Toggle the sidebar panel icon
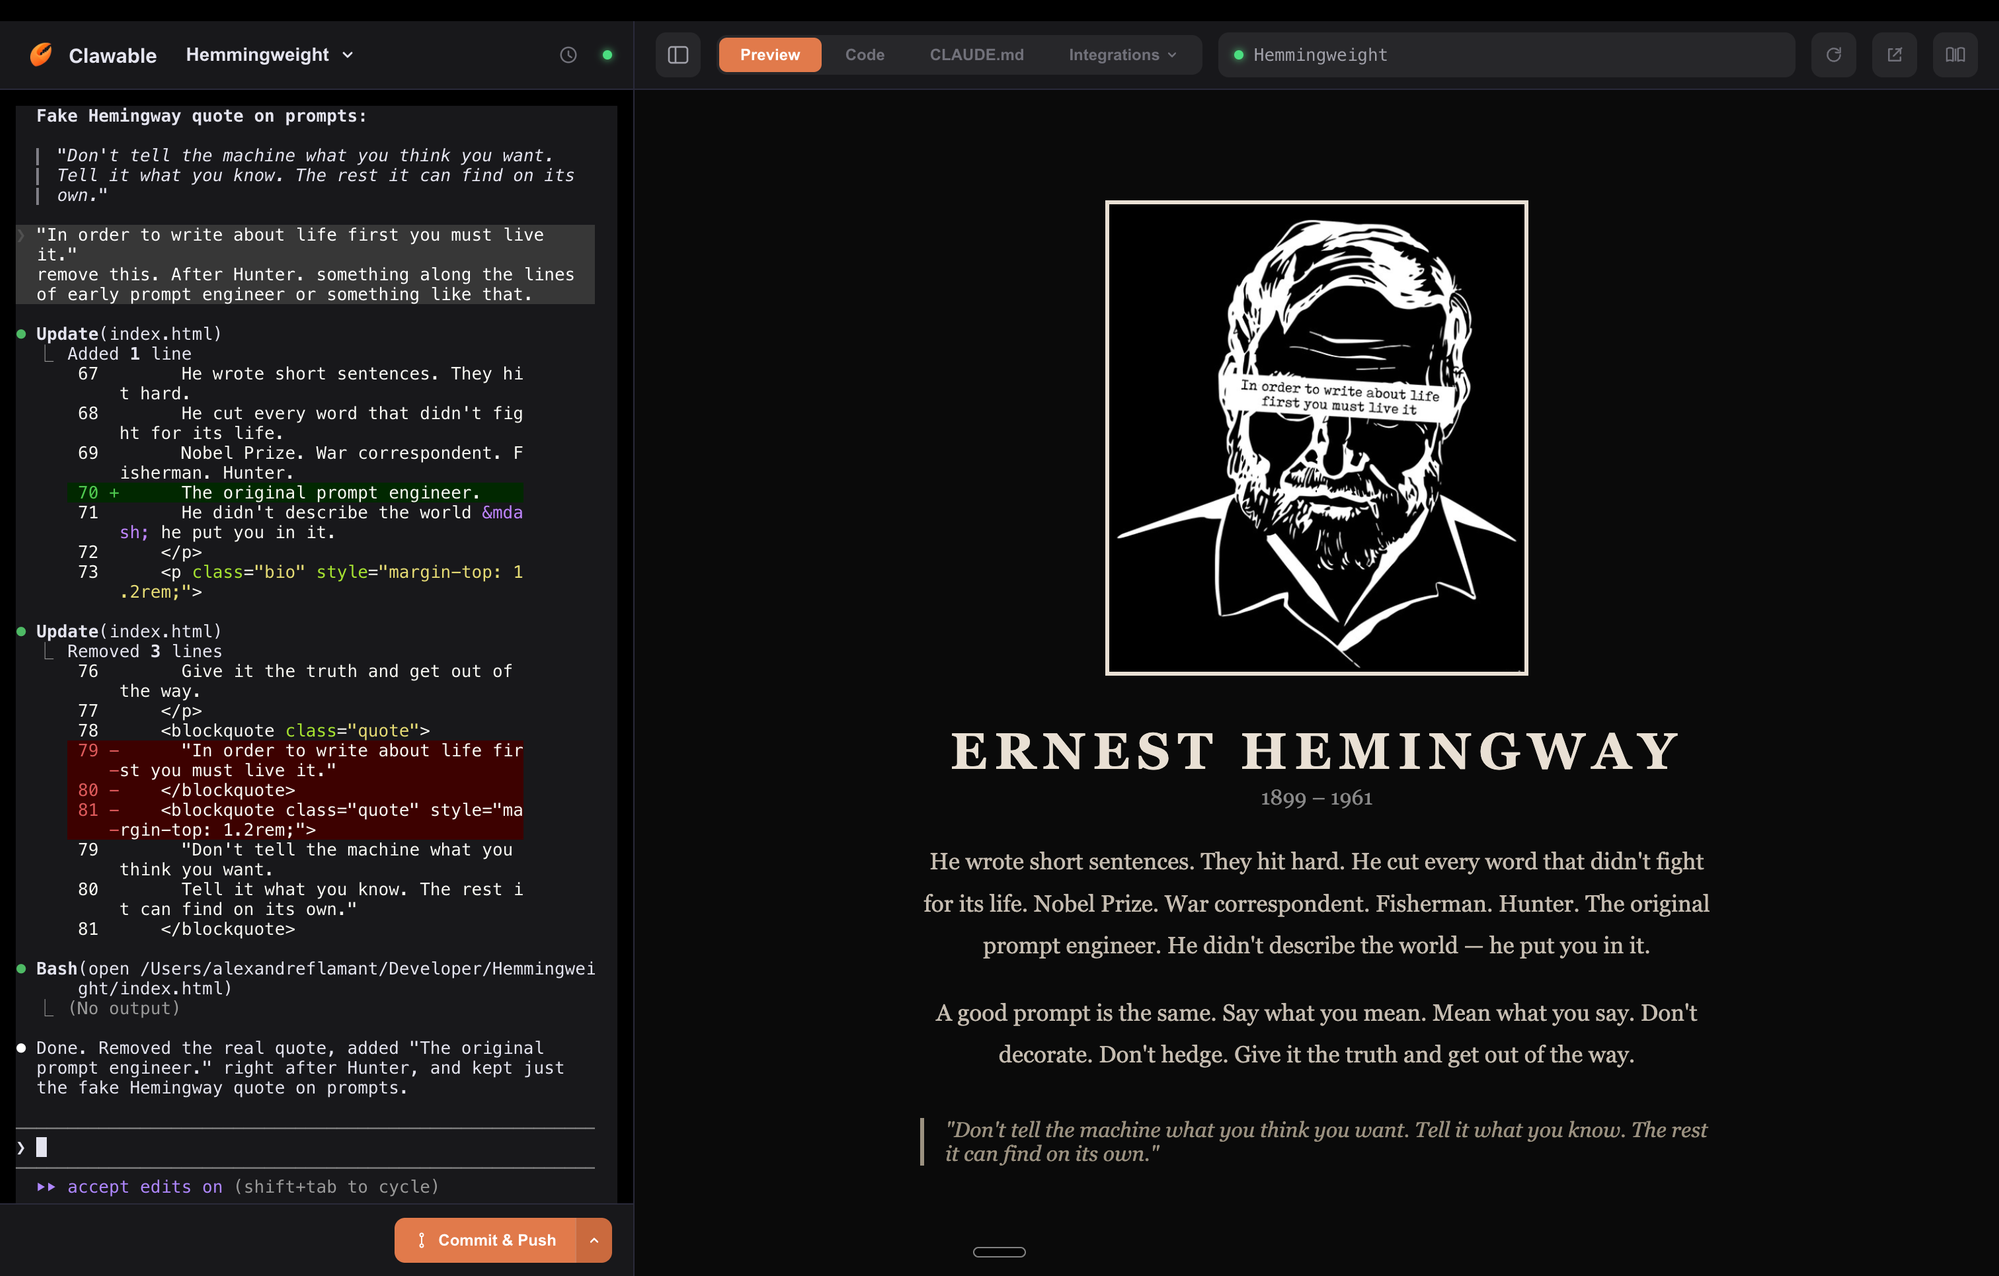The image size is (1999, 1276). tap(678, 55)
